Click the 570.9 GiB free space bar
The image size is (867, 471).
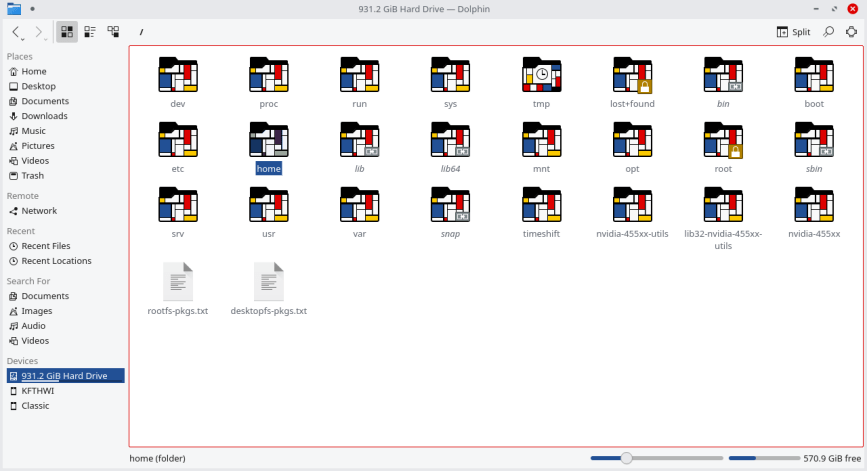click(x=764, y=458)
